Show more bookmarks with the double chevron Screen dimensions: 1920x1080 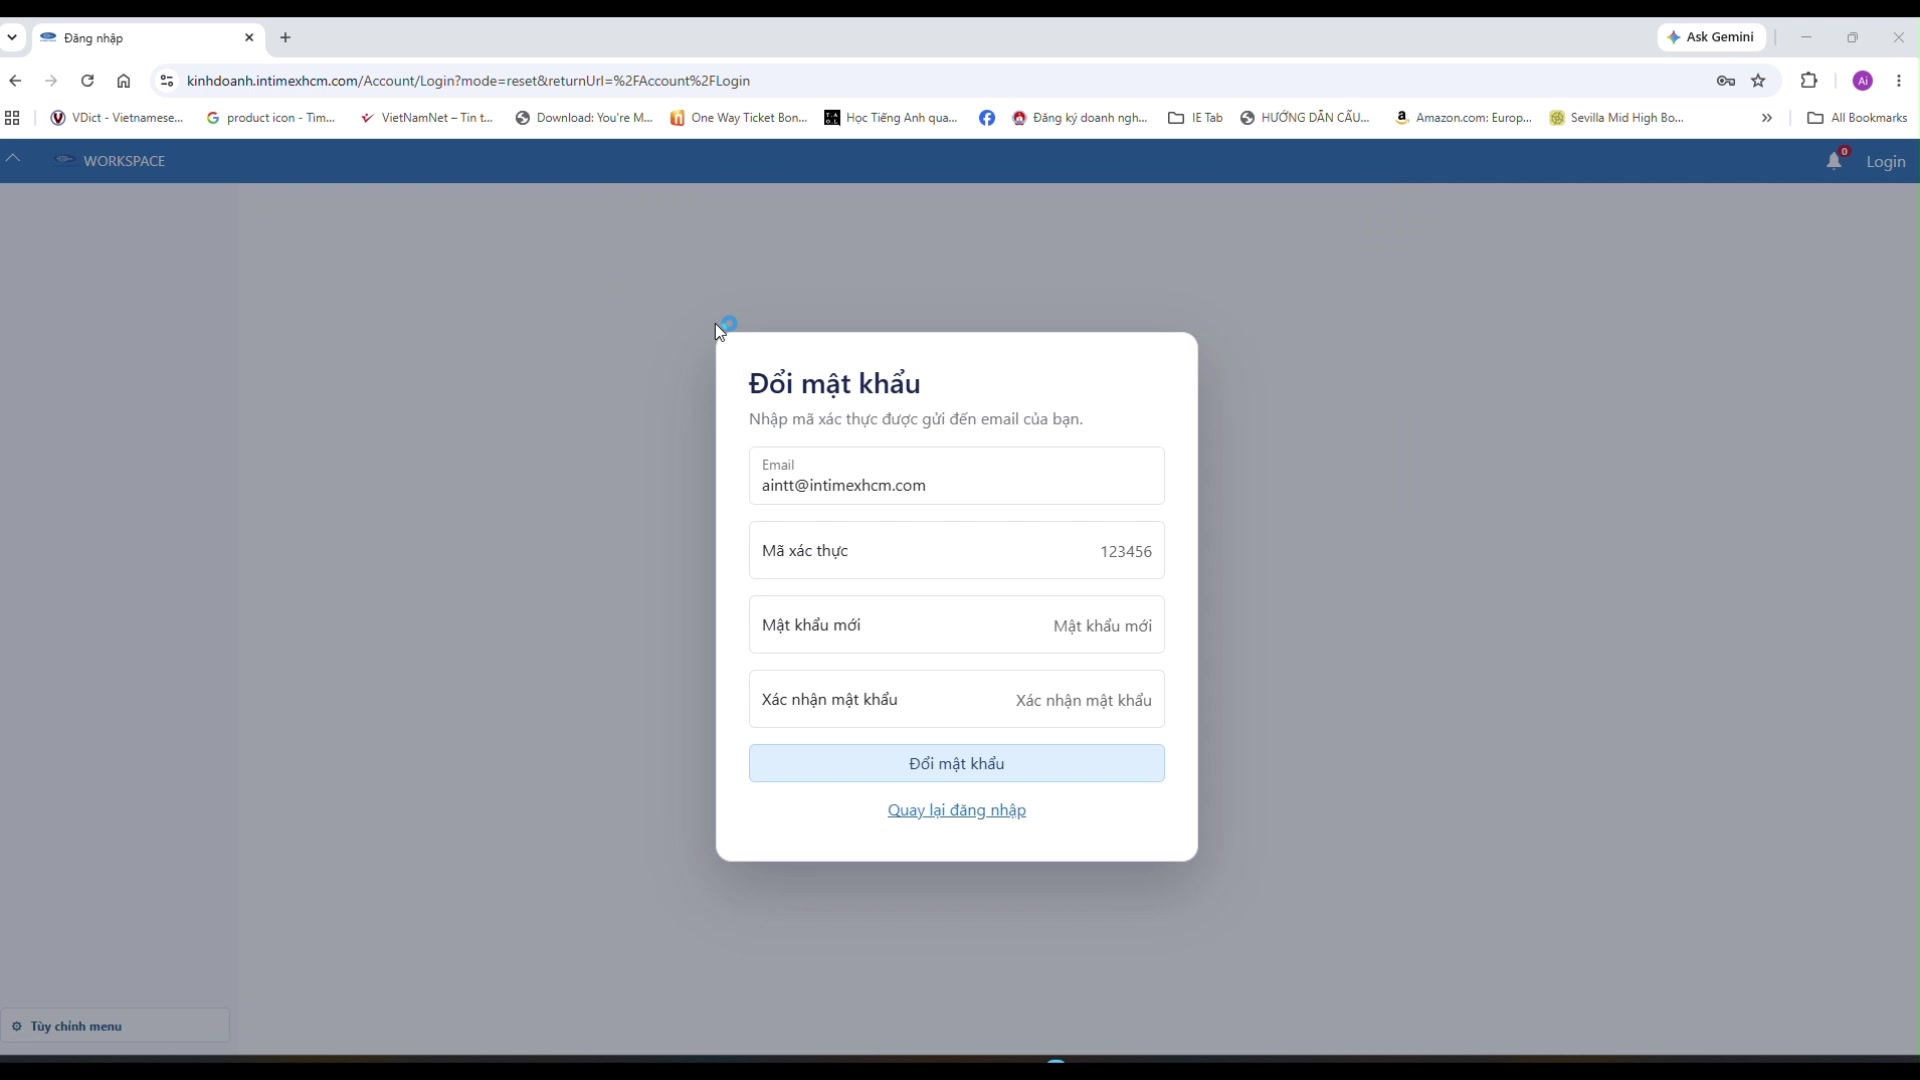[1767, 118]
